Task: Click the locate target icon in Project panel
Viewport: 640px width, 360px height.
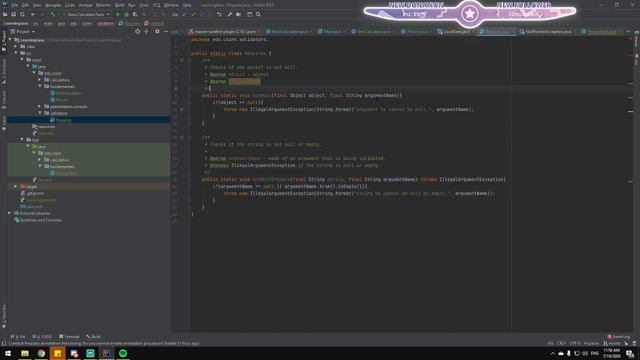Action: (x=138, y=31)
